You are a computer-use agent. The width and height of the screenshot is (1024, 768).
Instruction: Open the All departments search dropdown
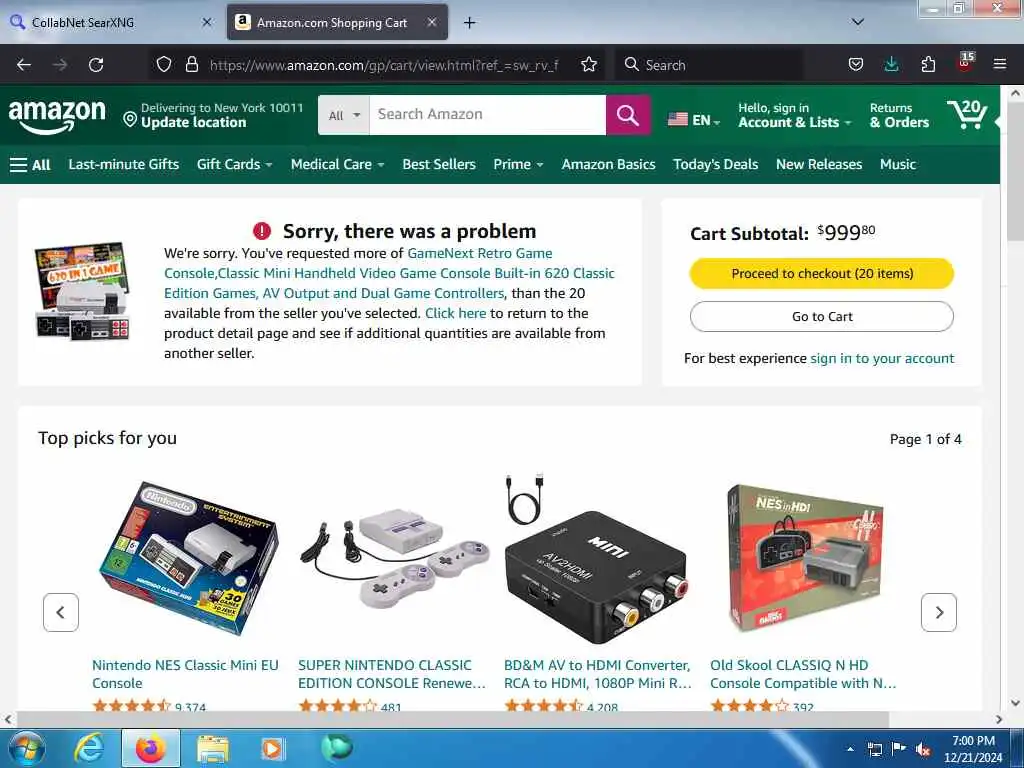click(x=344, y=115)
